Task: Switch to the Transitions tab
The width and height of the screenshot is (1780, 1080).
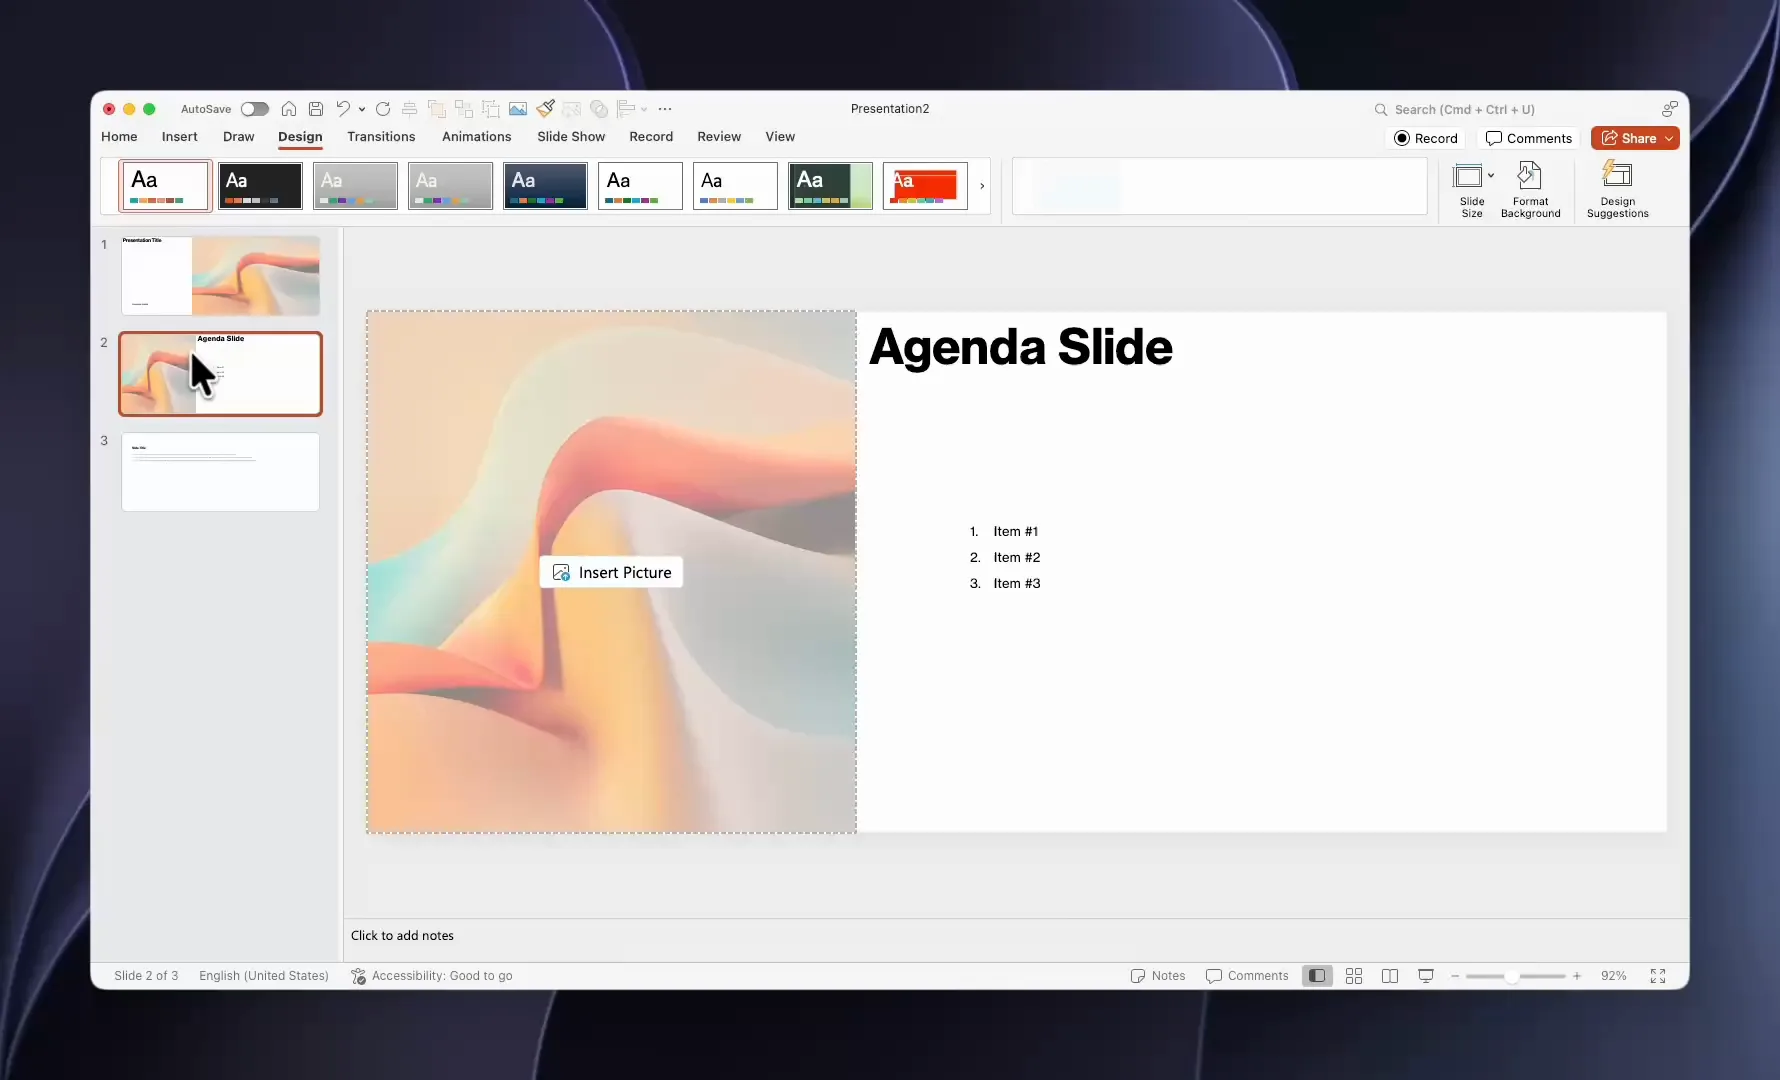Action: click(381, 137)
